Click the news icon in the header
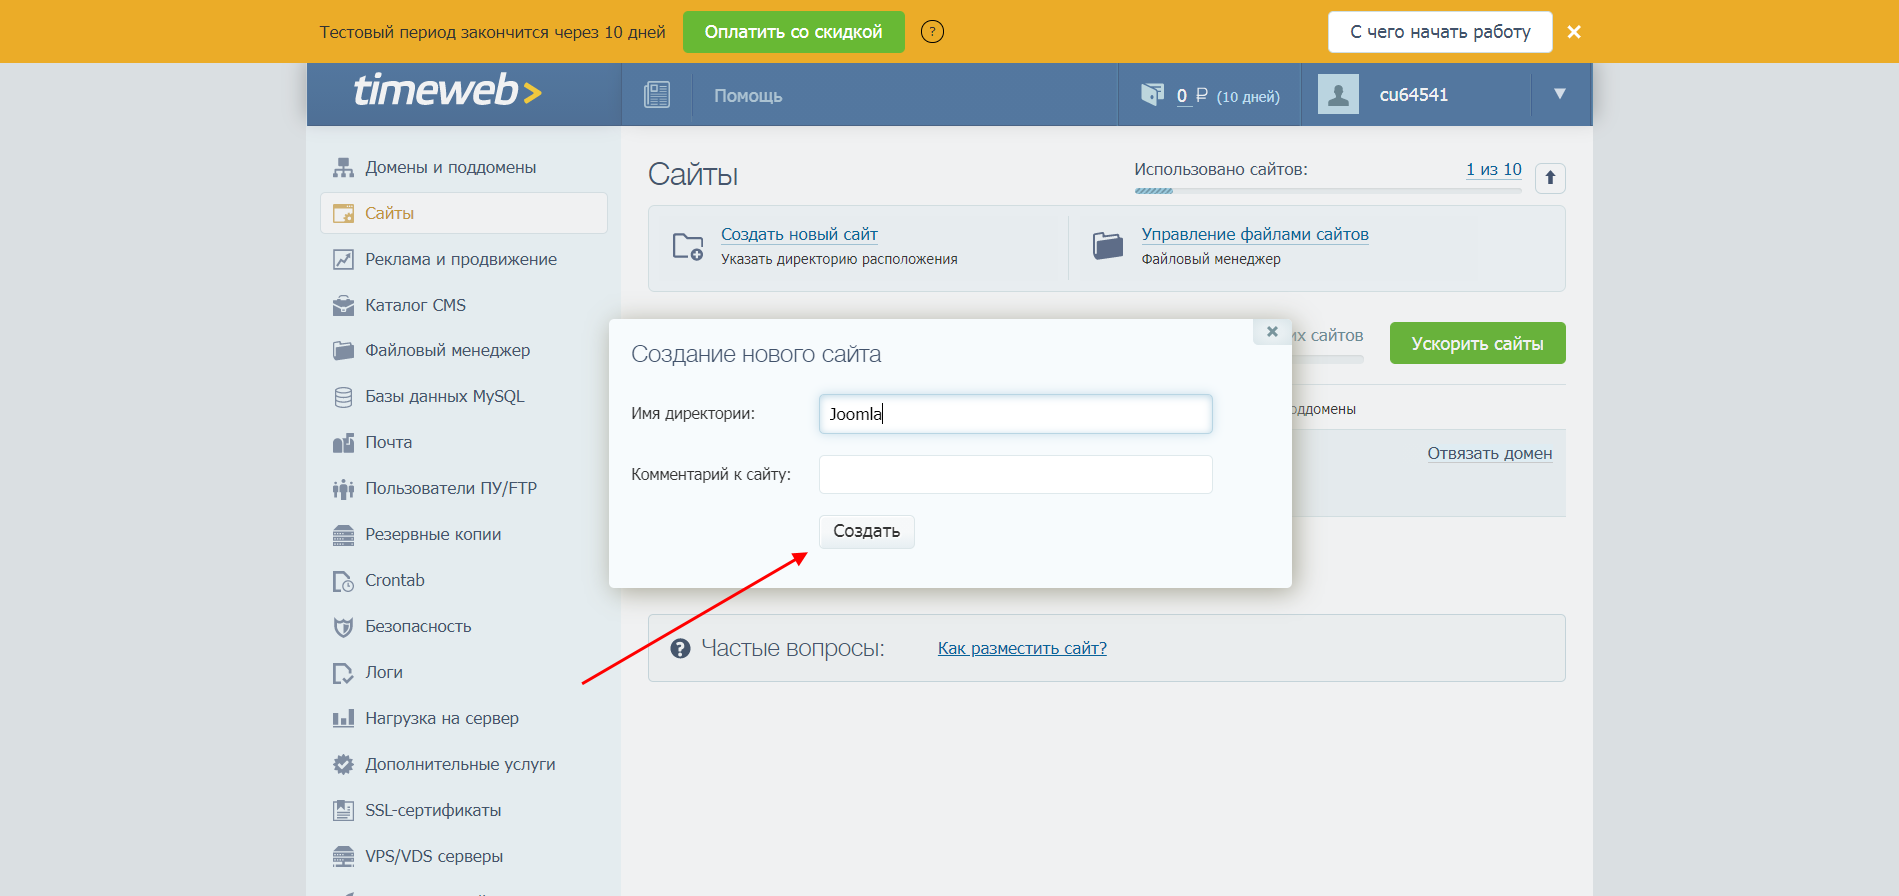The height and width of the screenshot is (896, 1899). click(657, 95)
